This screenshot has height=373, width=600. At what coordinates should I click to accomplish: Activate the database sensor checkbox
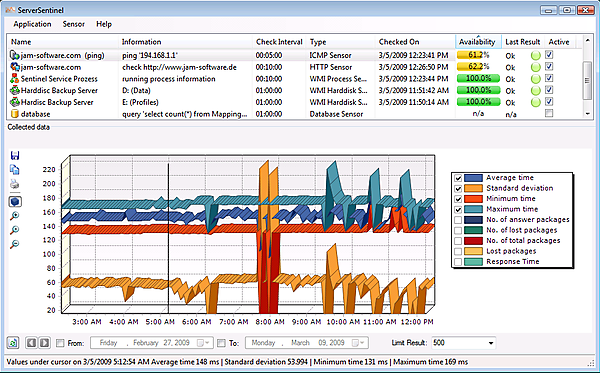click(549, 113)
